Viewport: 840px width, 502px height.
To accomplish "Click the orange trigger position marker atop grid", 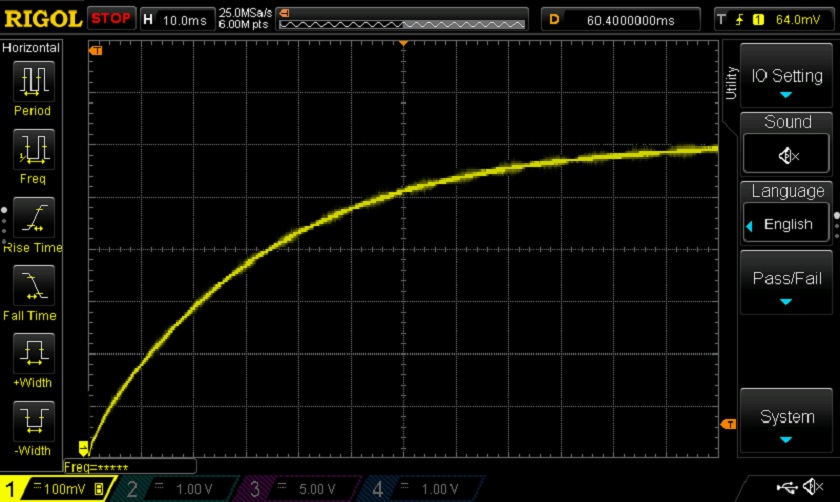I will [x=403, y=44].
